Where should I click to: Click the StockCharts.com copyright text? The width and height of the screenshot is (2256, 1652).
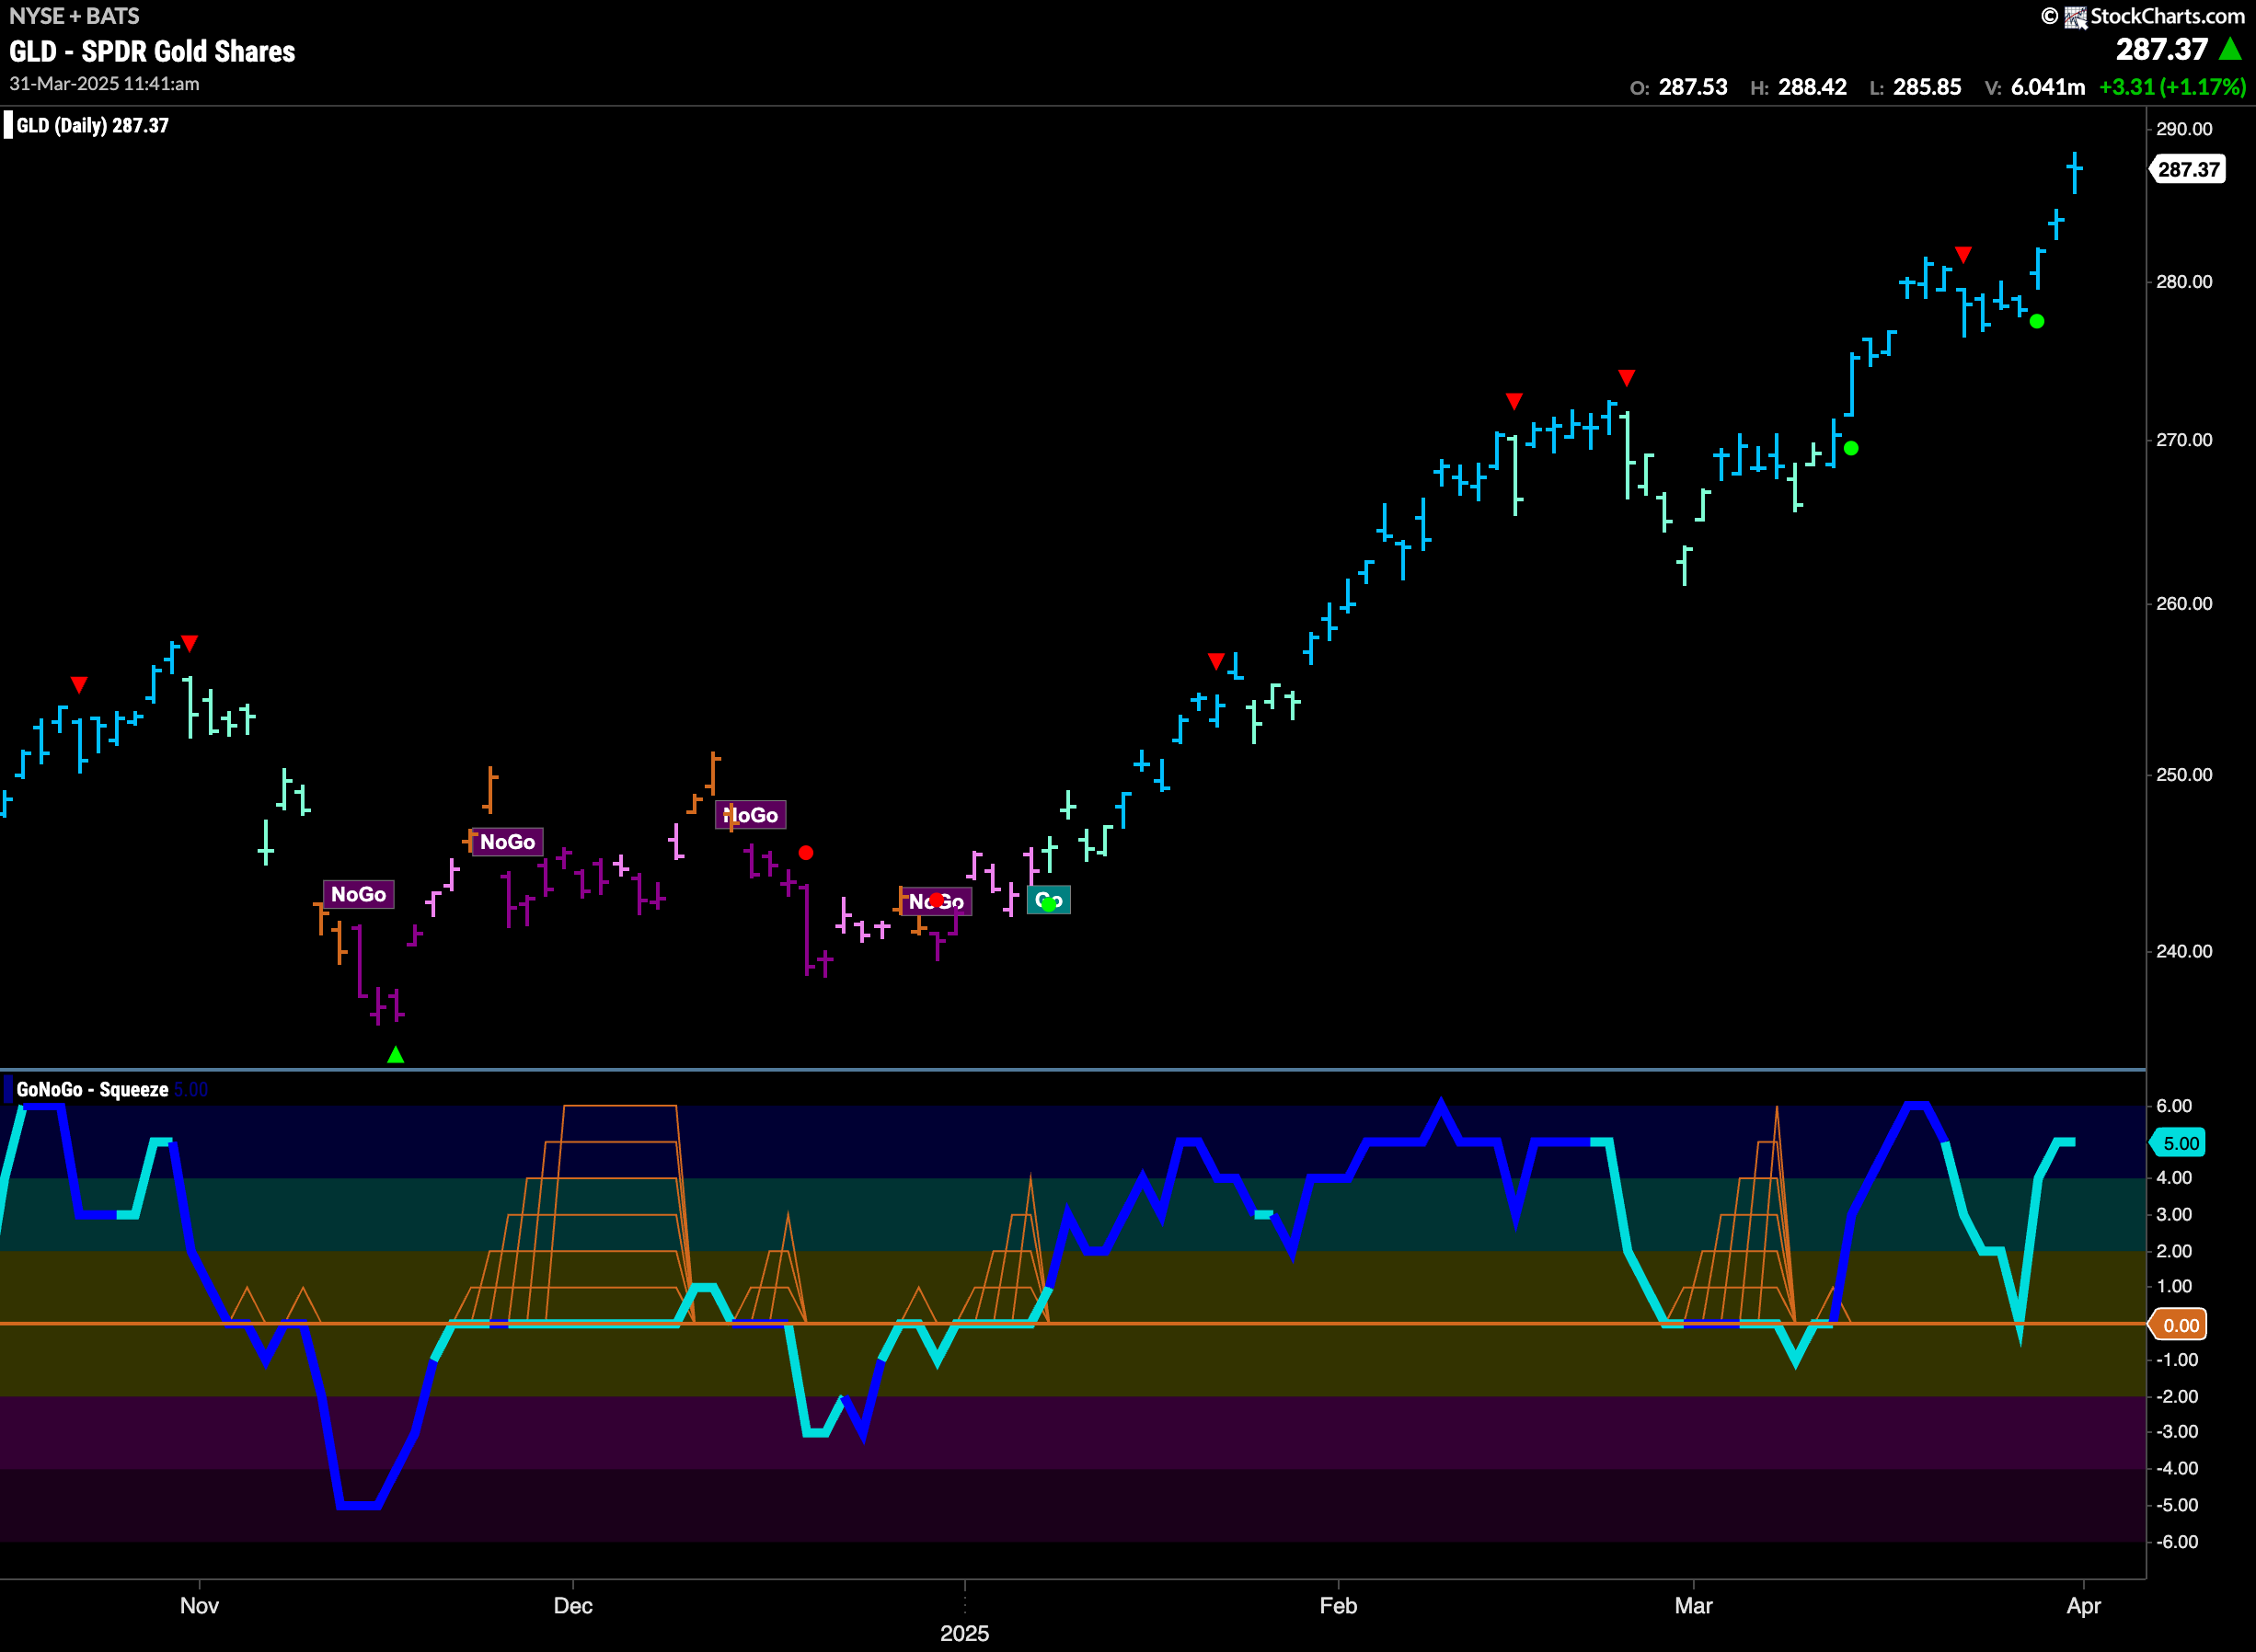[x=2167, y=16]
